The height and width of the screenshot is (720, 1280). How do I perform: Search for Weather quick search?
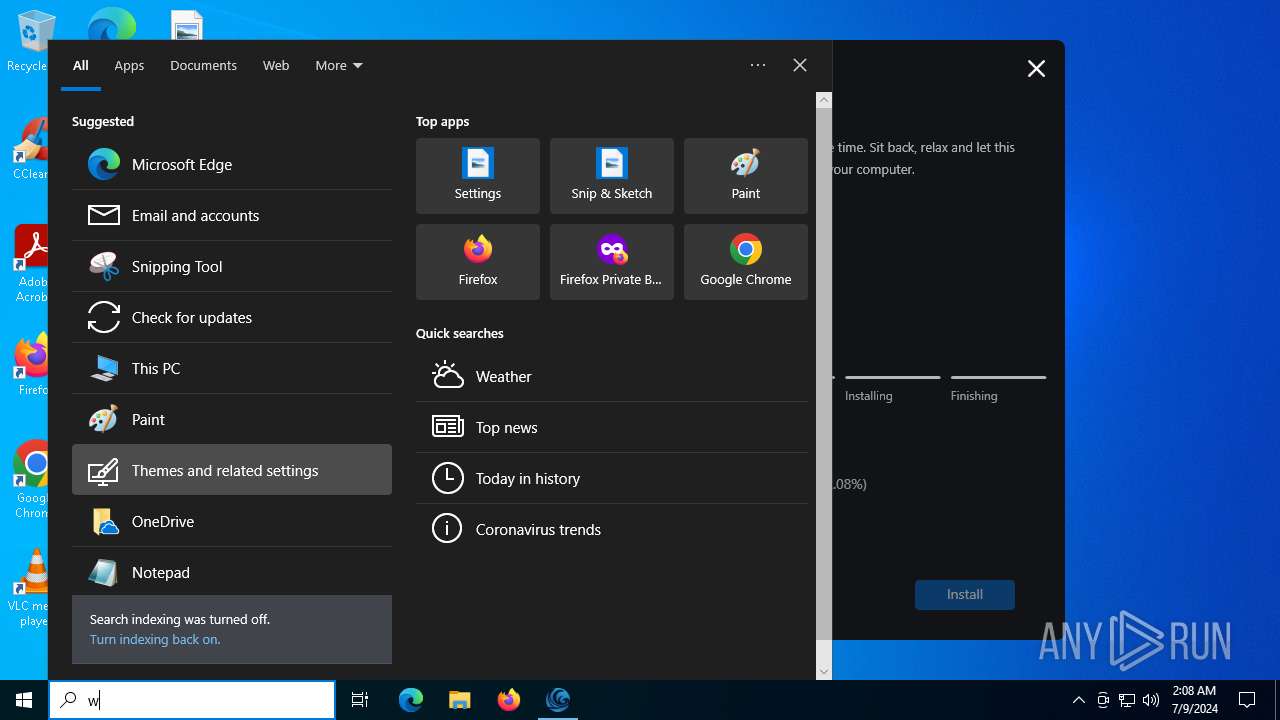tap(612, 376)
